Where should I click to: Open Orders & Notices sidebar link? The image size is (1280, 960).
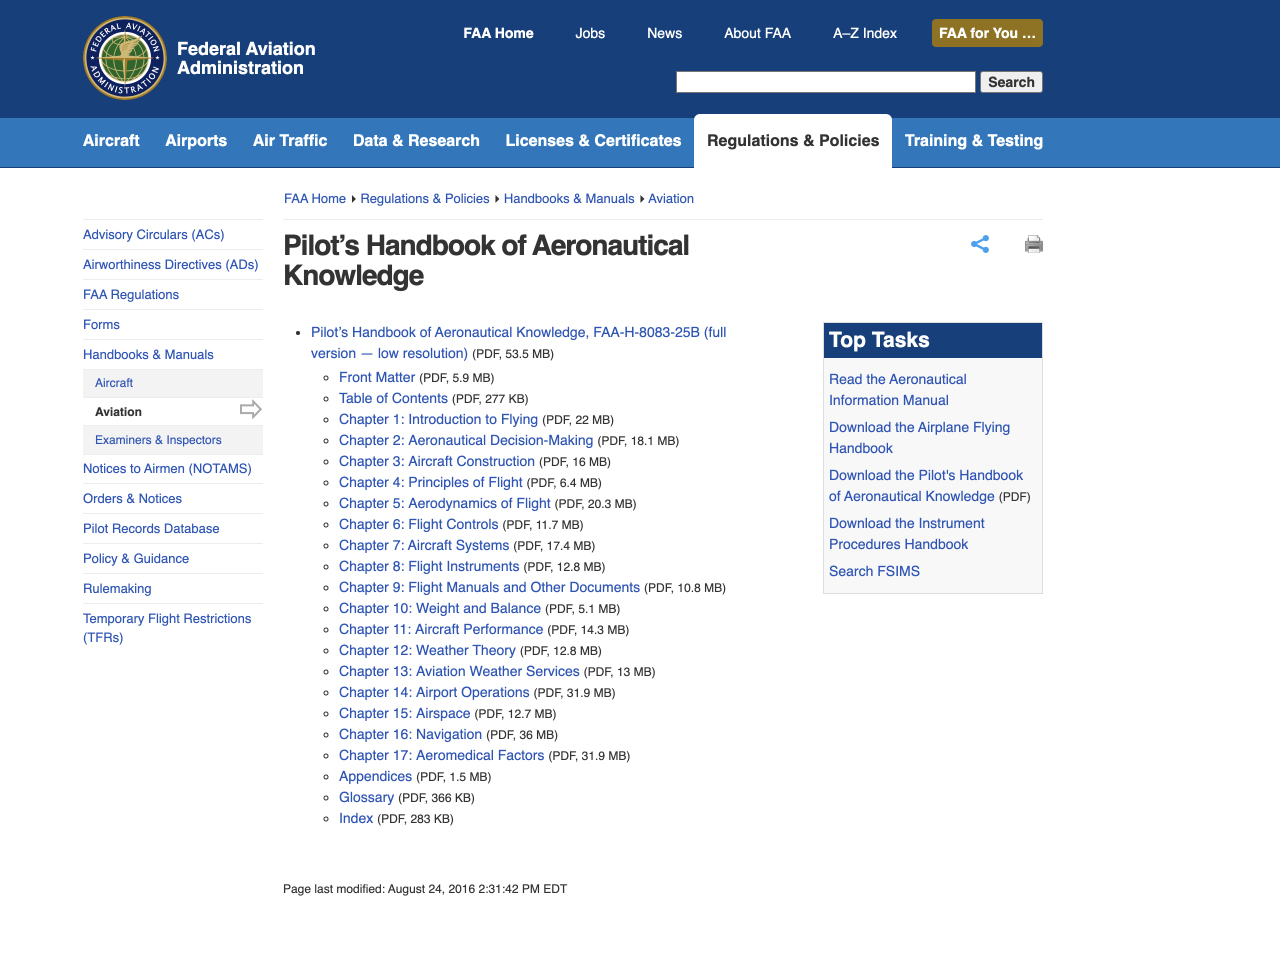132,499
